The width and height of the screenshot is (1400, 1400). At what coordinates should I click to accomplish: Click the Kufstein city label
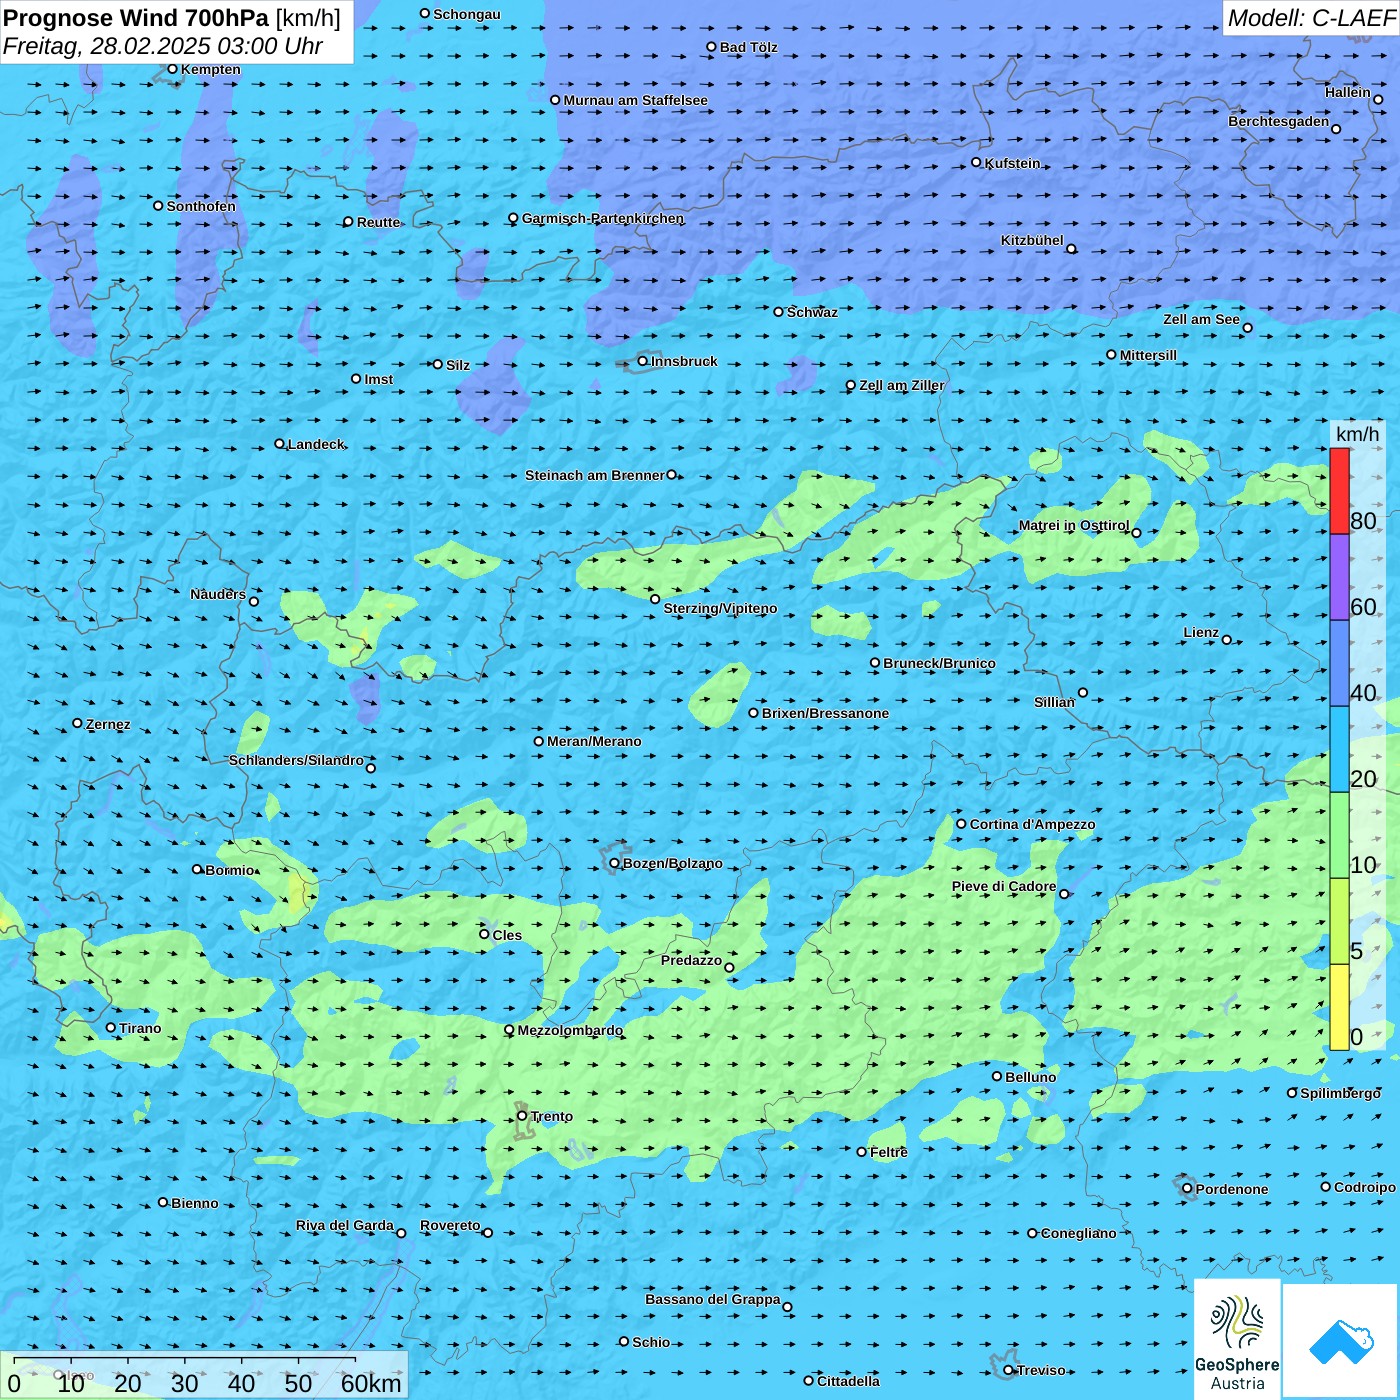coord(1012,163)
